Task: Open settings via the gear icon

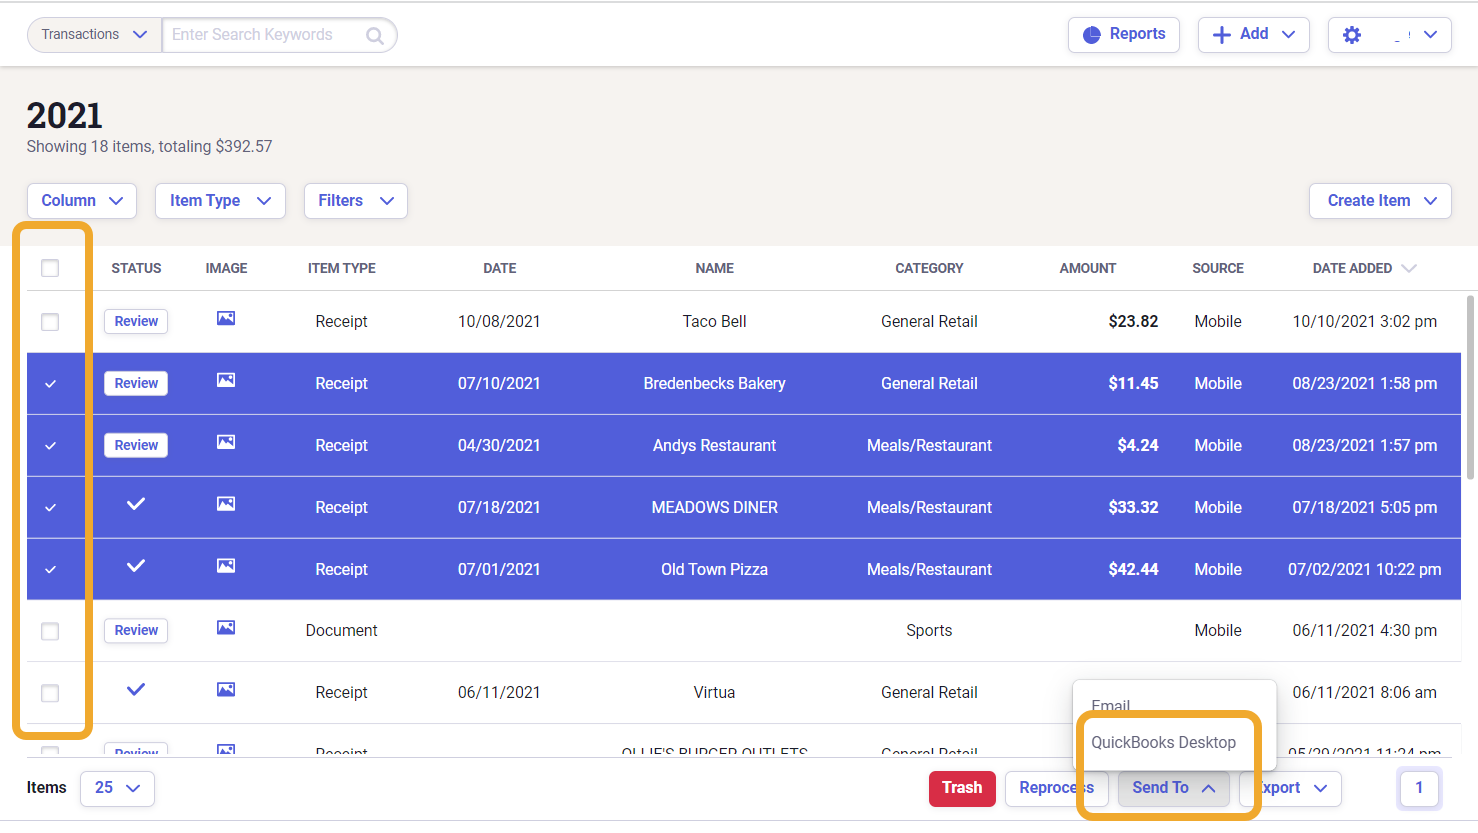Action: [1352, 35]
